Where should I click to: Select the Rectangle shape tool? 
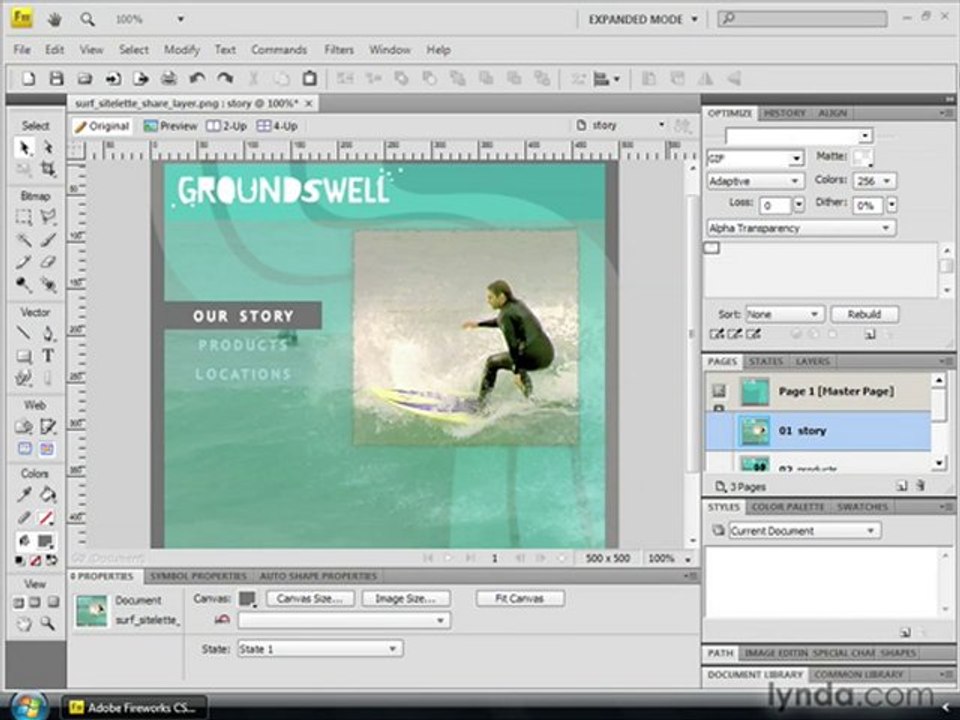point(24,356)
